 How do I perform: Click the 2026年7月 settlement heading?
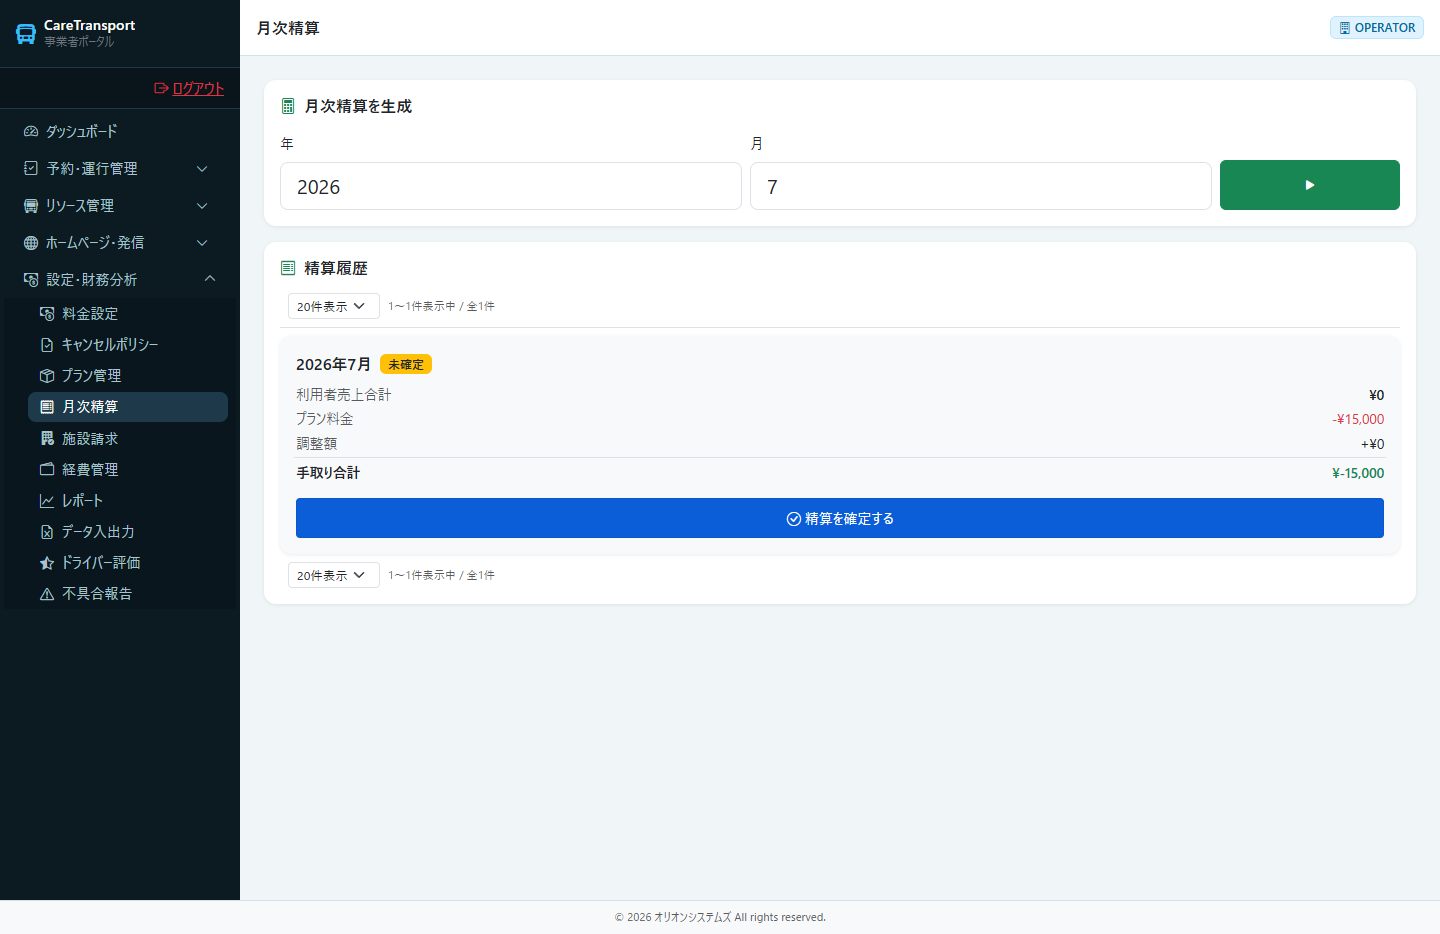(333, 364)
